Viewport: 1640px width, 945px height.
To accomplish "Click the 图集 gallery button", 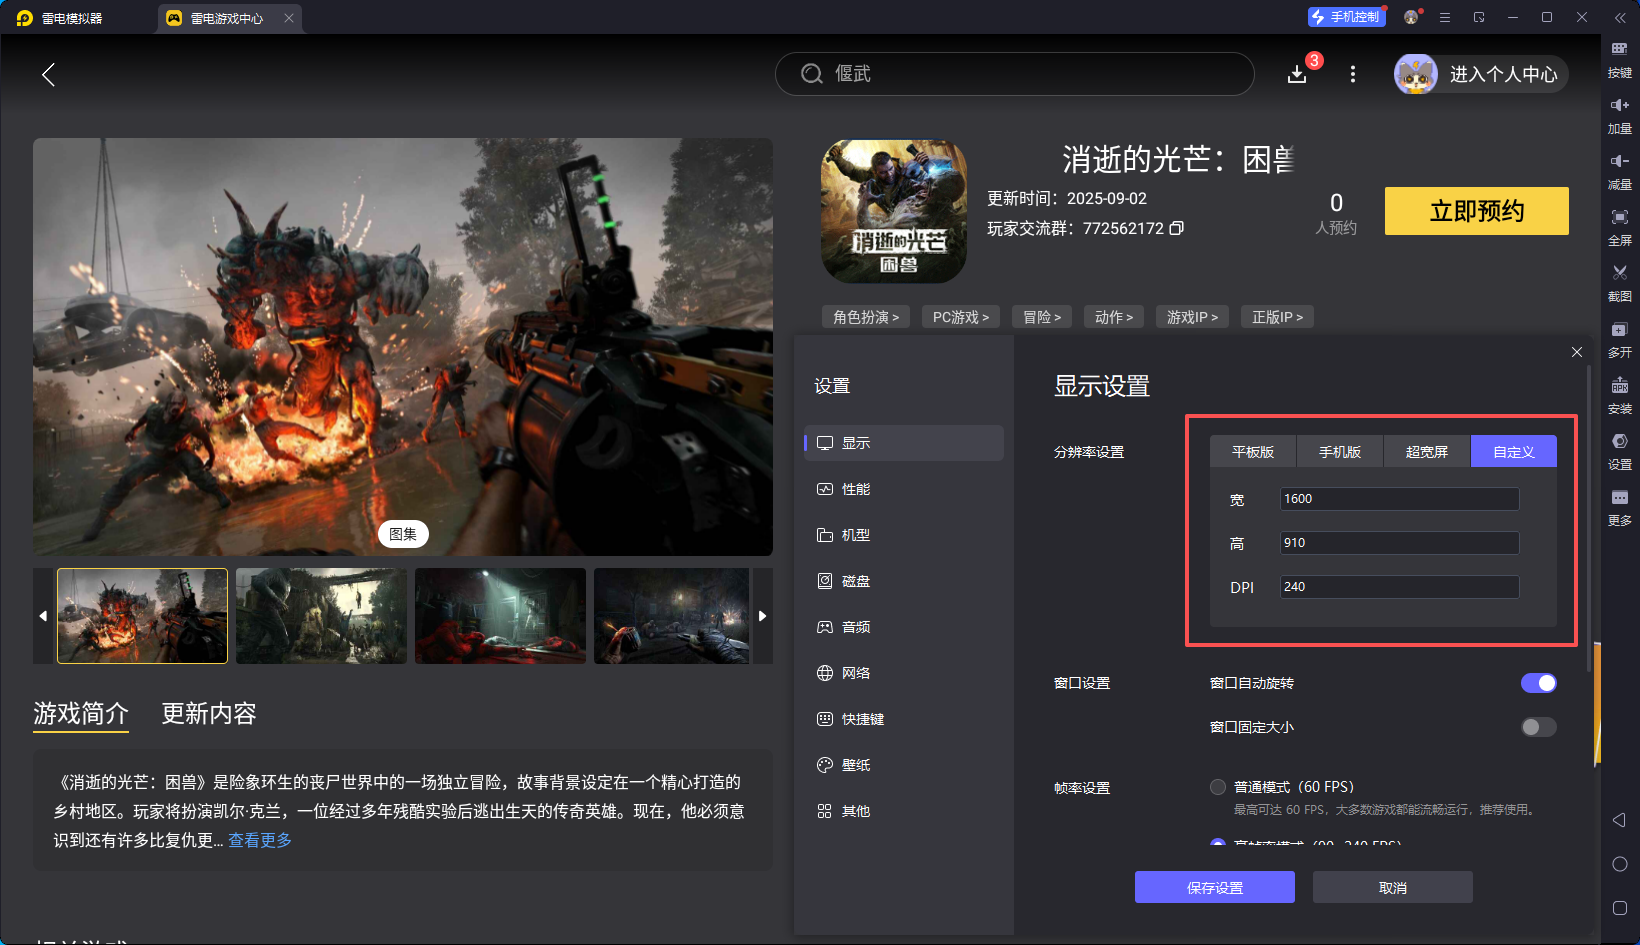I will coord(403,534).
